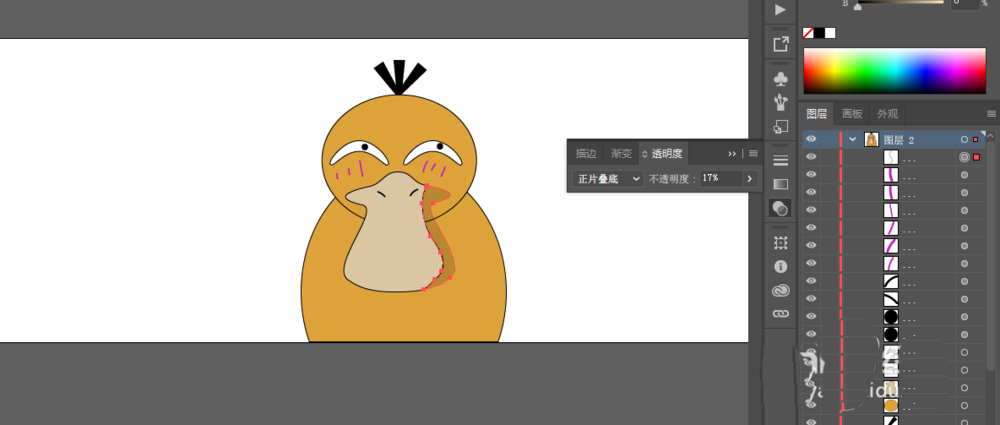The width and height of the screenshot is (1000, 425).
Task: Switch to the 描边 tab
Action: 585,153
